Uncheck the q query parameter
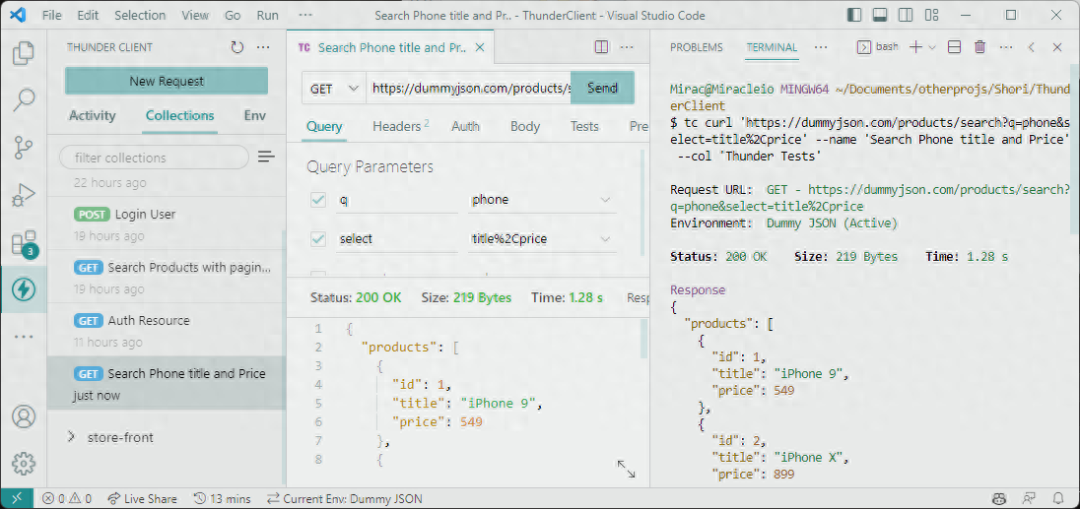1080x509 pixels. (318, 200)
